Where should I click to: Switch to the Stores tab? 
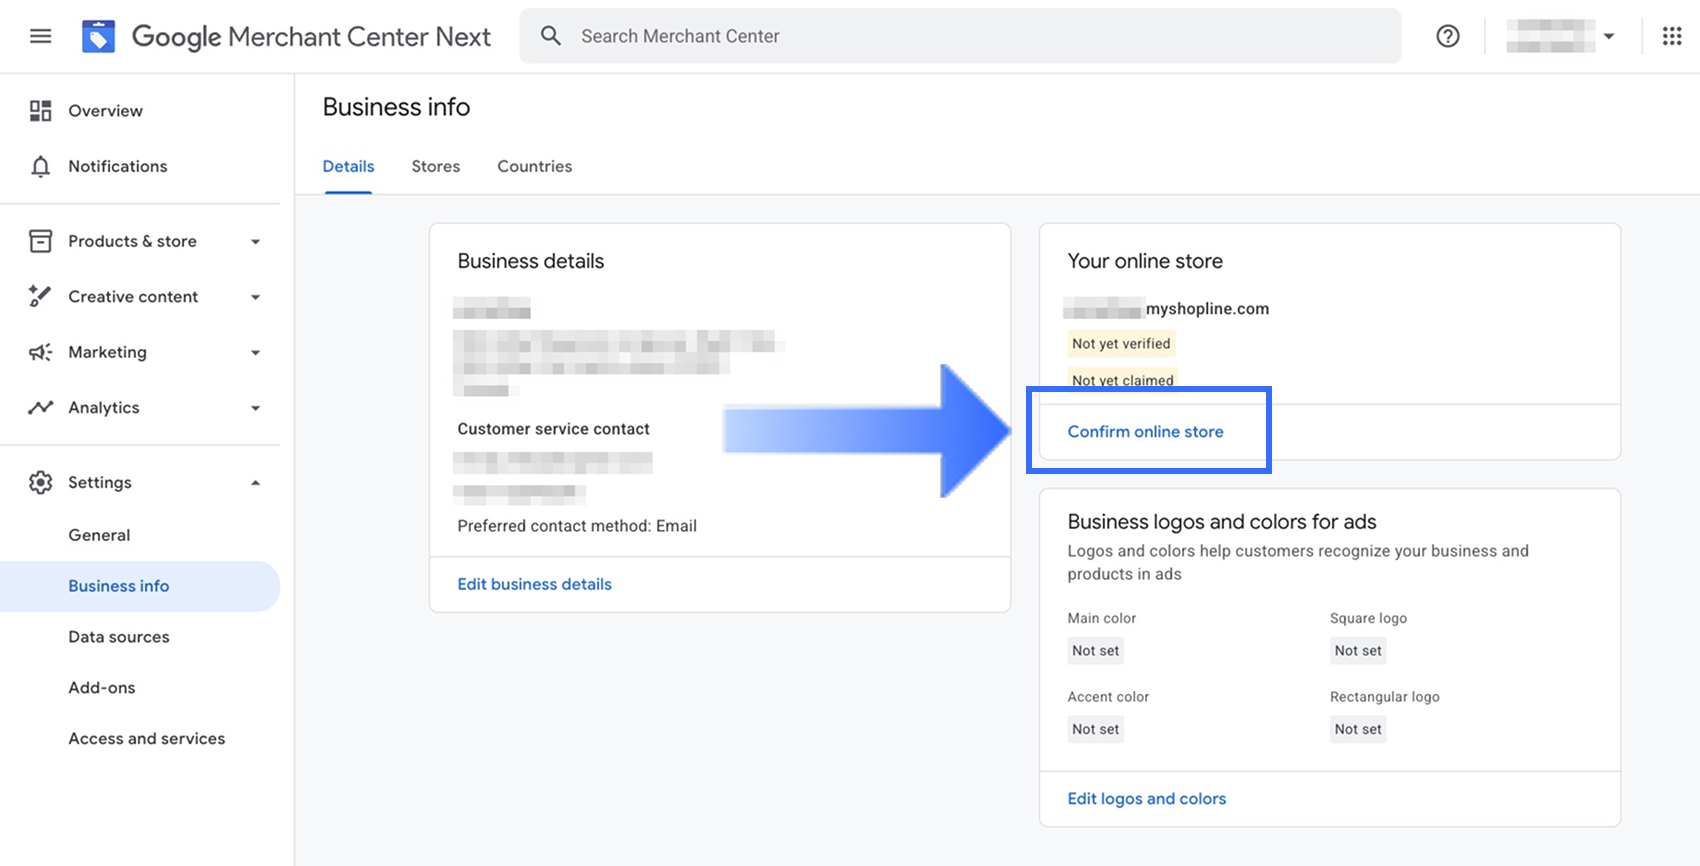pyautogui.click(x=435, y=166)
